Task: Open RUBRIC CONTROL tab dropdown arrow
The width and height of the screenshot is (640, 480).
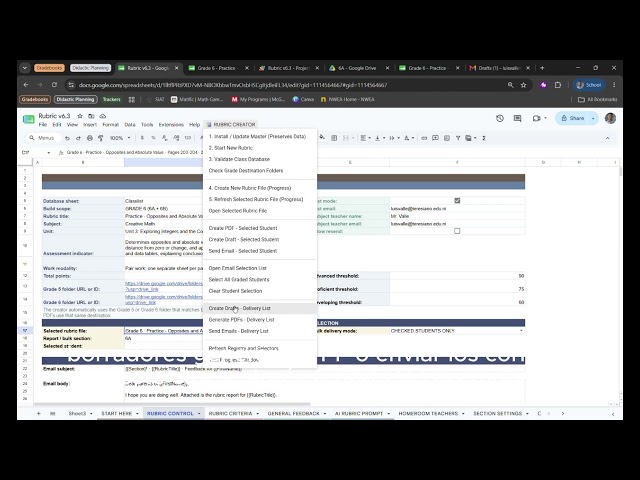Action: click(x=199, y=413)
